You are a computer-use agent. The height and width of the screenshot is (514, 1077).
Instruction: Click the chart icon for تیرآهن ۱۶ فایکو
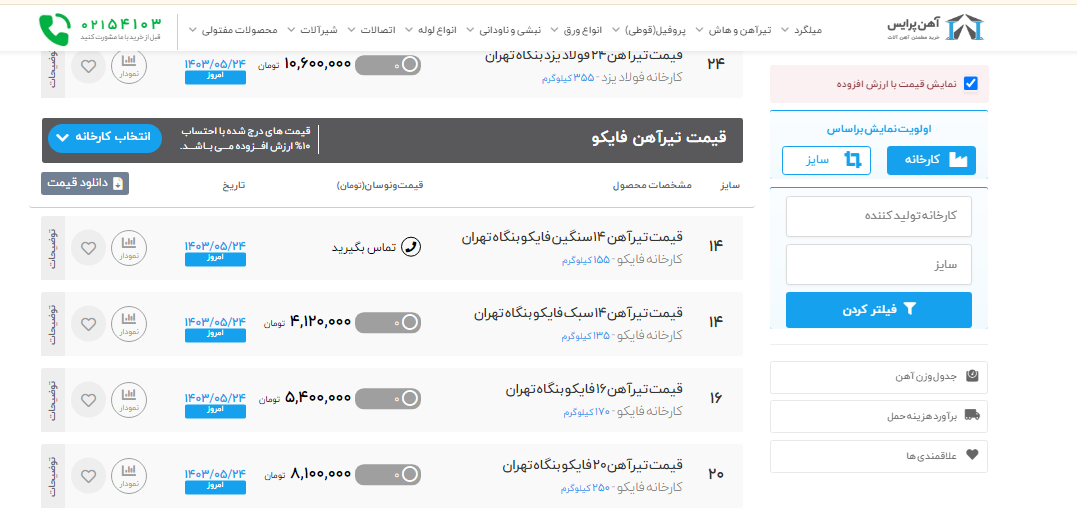pos(129,399)
